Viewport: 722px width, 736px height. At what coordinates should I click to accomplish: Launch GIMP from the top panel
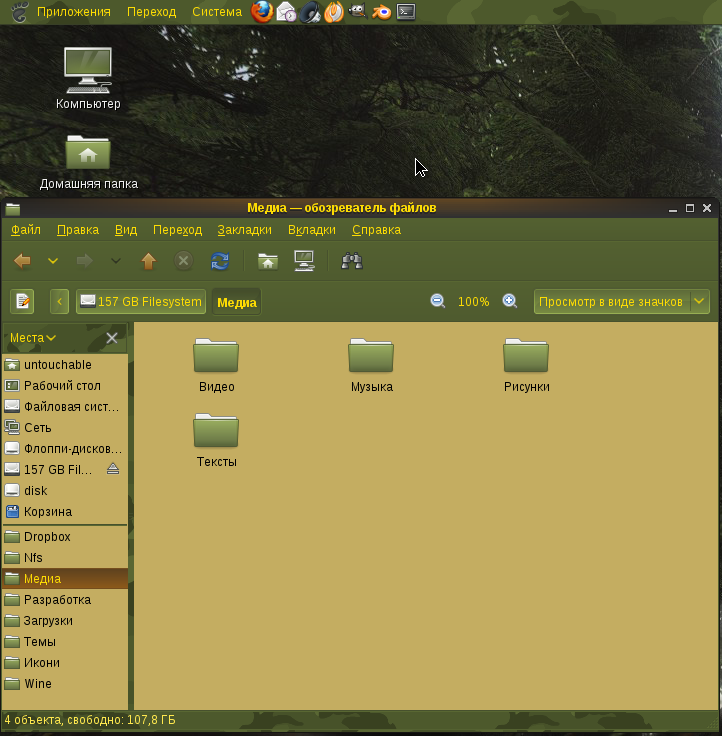pos(358,11)
